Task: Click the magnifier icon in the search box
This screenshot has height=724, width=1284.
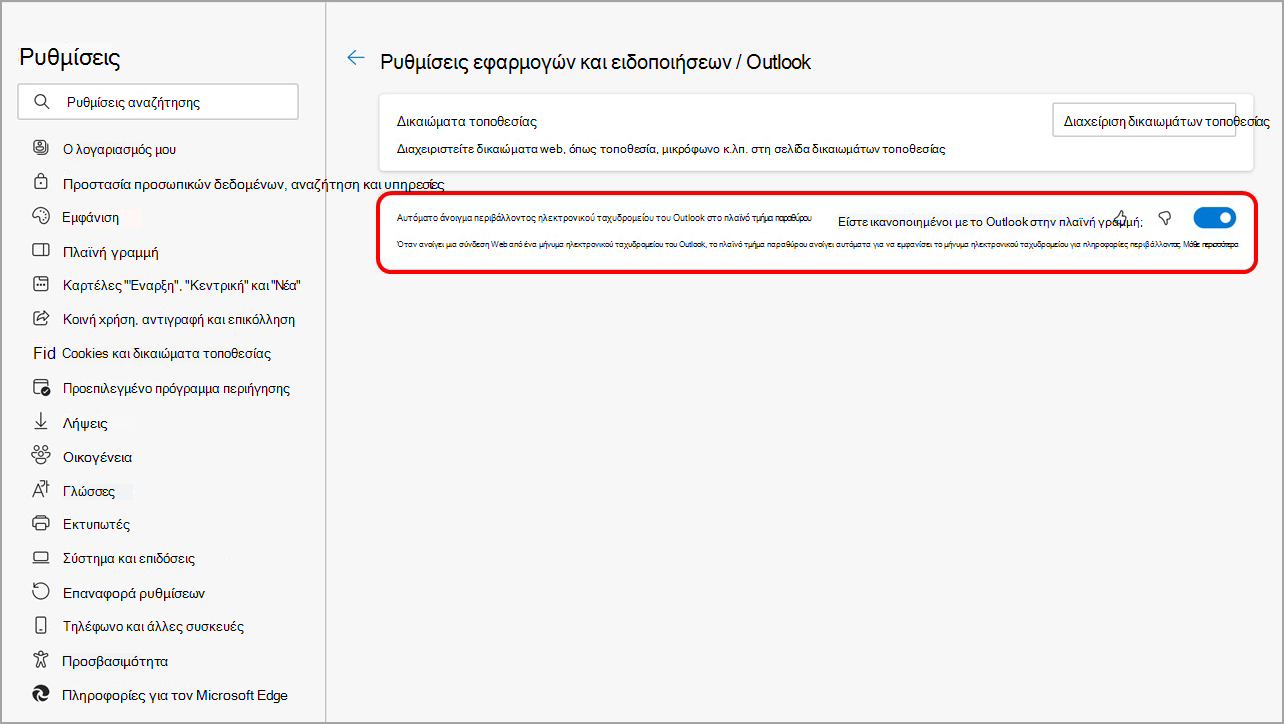Action: 41,101
